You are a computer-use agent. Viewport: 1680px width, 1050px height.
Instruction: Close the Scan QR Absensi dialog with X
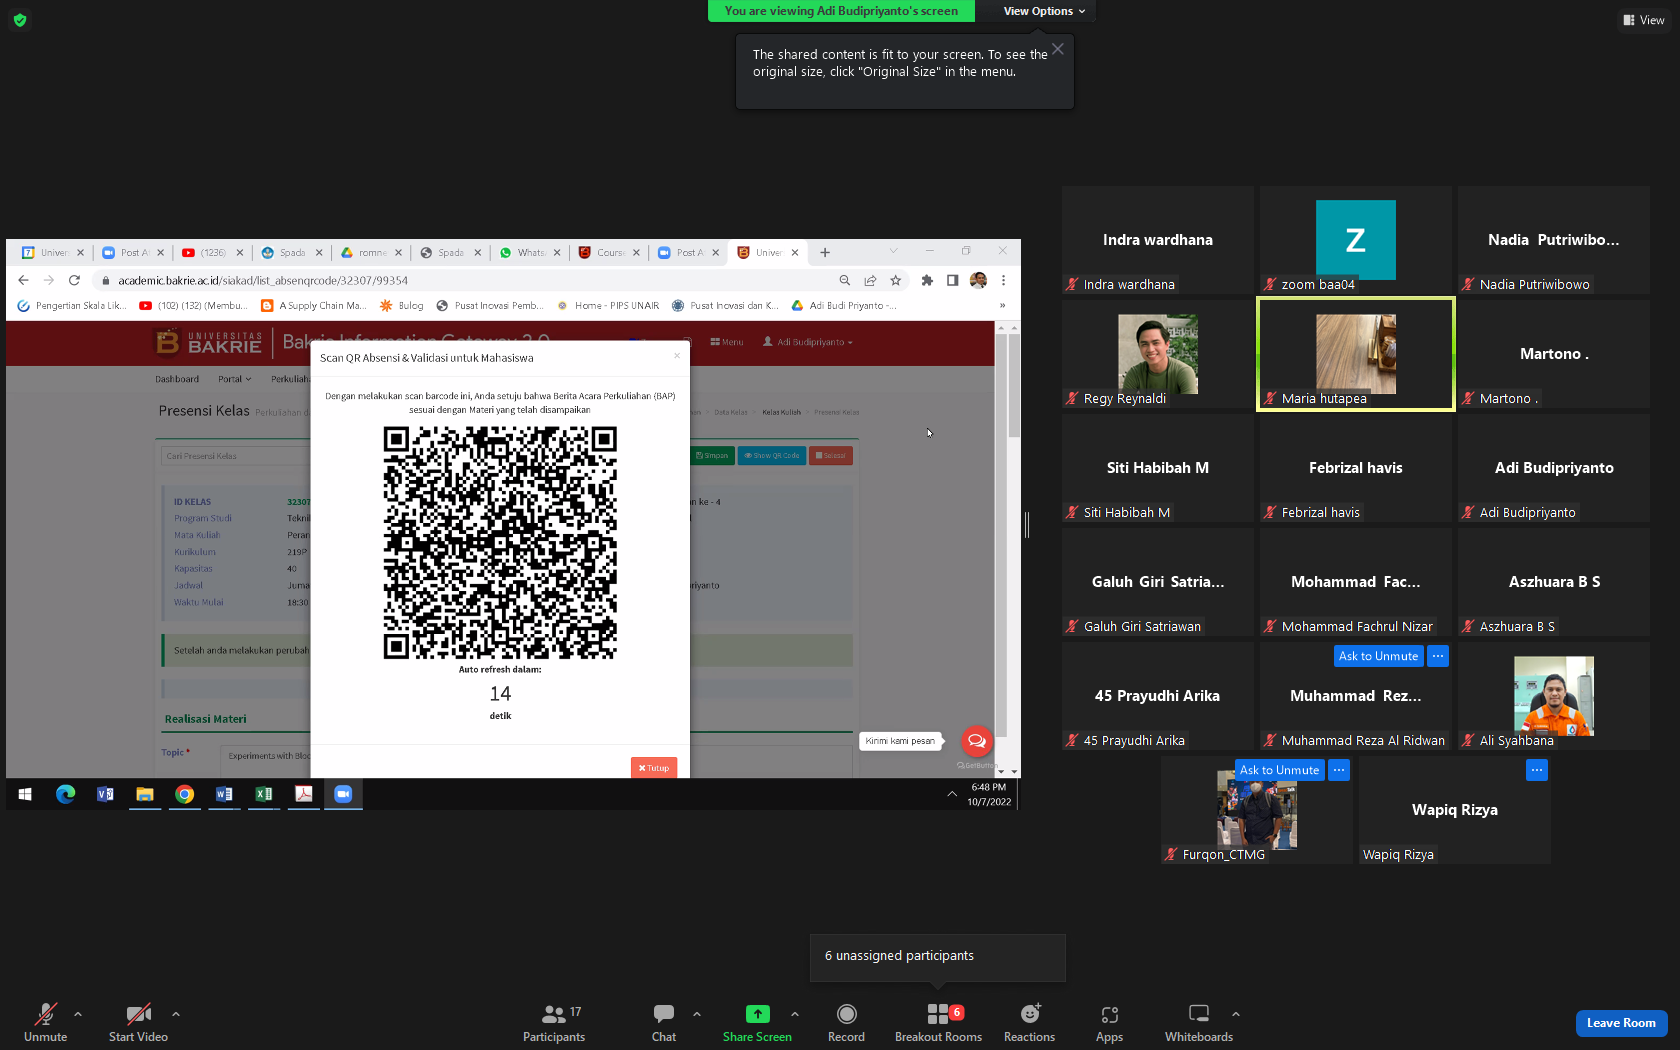[677, 355]
